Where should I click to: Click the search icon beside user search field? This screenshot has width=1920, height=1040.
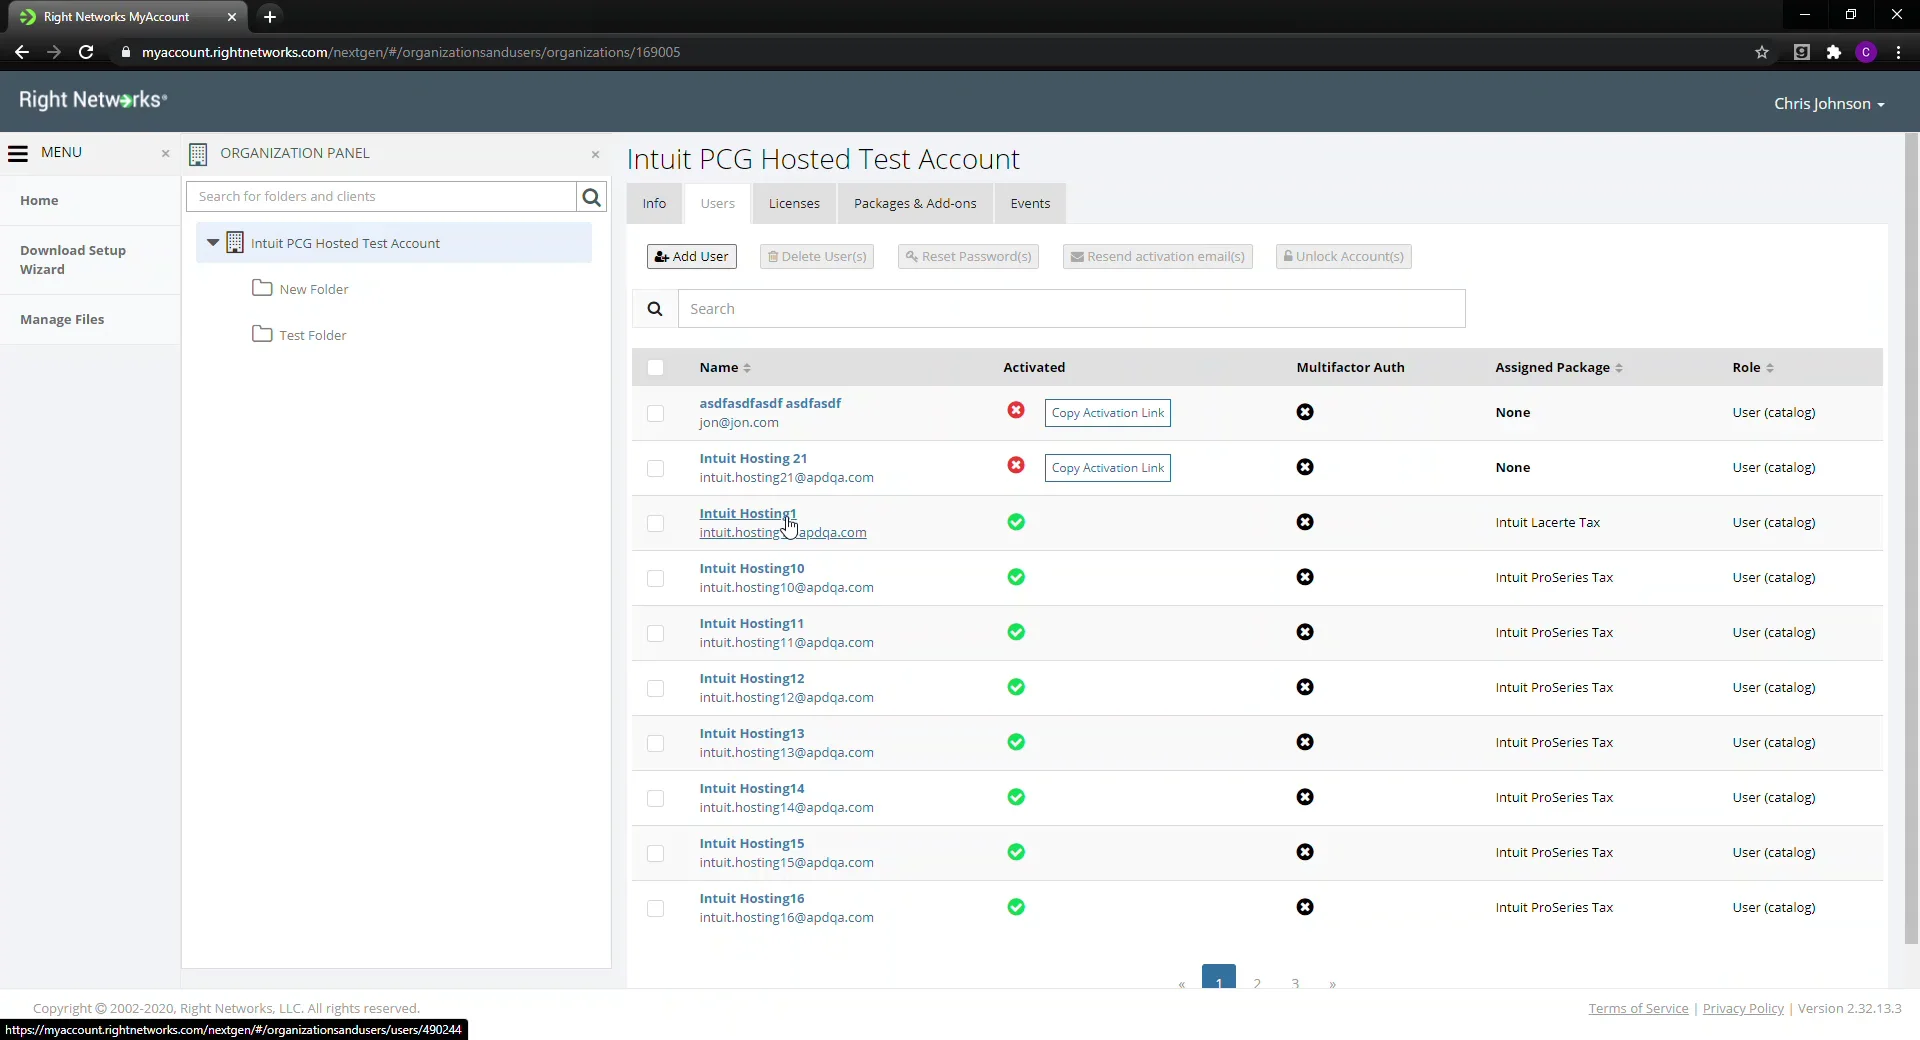pyautogui.click(x=656, y=309)
